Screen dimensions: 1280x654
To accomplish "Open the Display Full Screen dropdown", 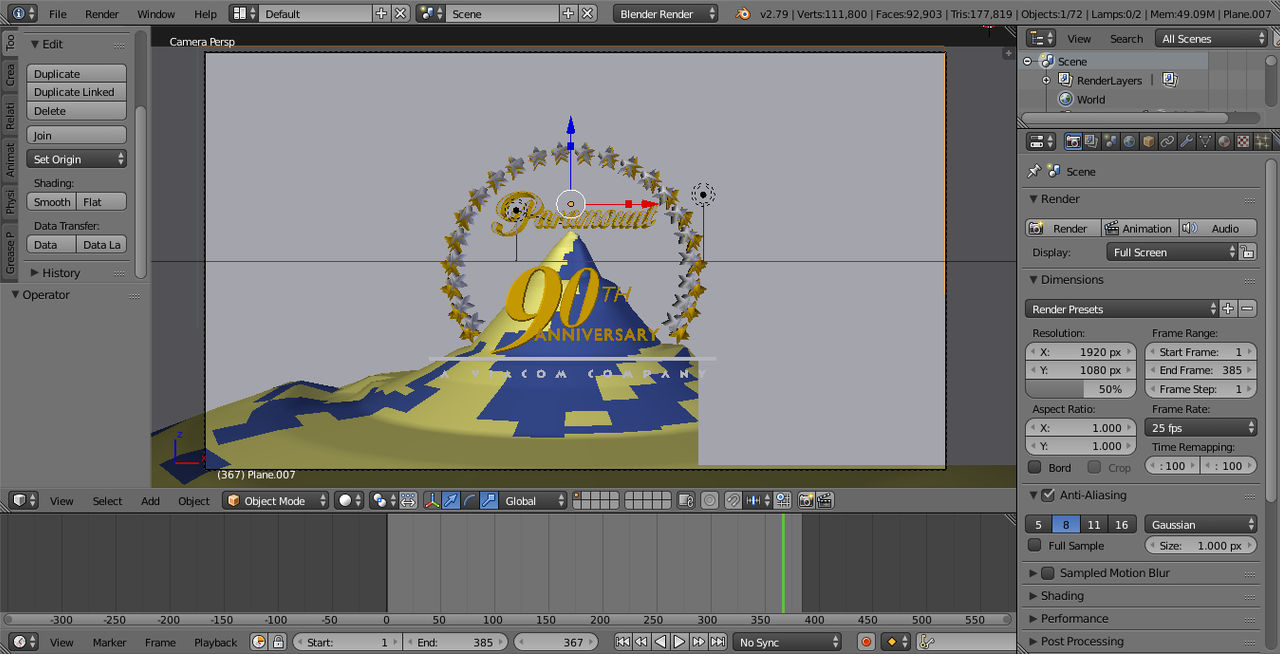I will [1171, 252].
